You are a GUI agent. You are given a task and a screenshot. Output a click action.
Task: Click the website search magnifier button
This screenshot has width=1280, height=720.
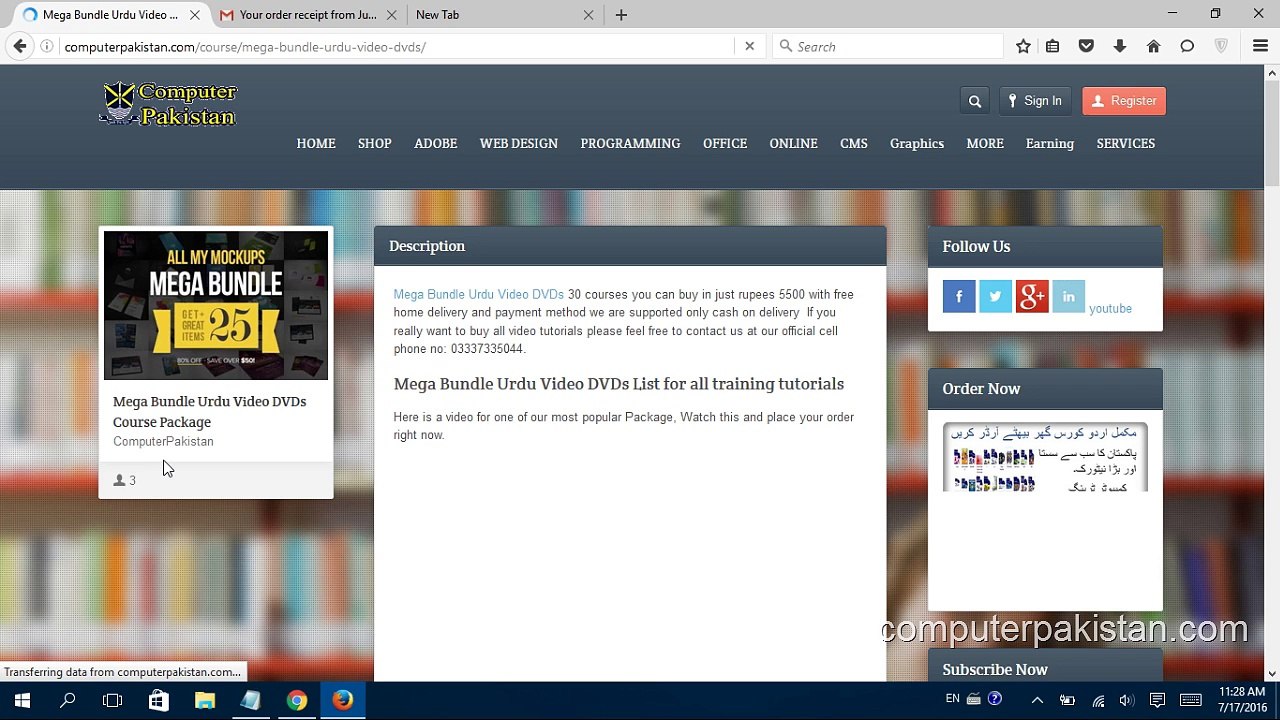pos(975,101)
